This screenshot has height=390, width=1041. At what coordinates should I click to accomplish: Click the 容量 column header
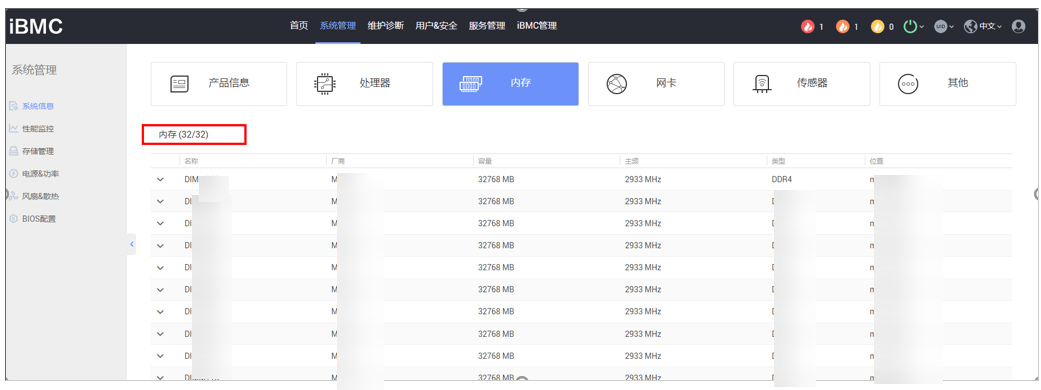485,161
